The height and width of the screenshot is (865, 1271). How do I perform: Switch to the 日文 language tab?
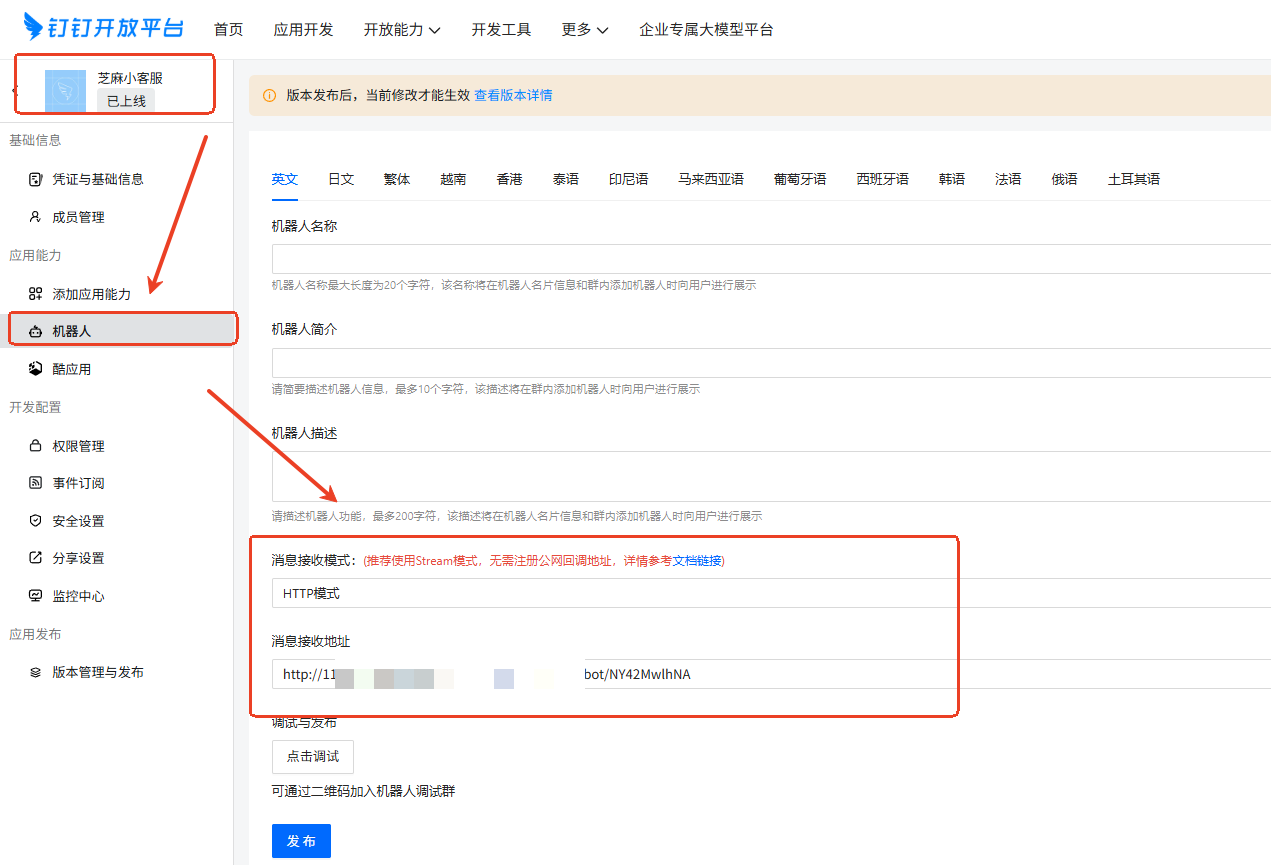coord(341,179)
